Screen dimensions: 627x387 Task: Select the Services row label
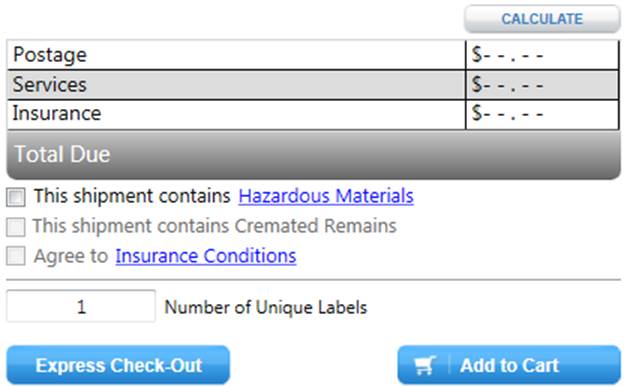tap(50, 84)
